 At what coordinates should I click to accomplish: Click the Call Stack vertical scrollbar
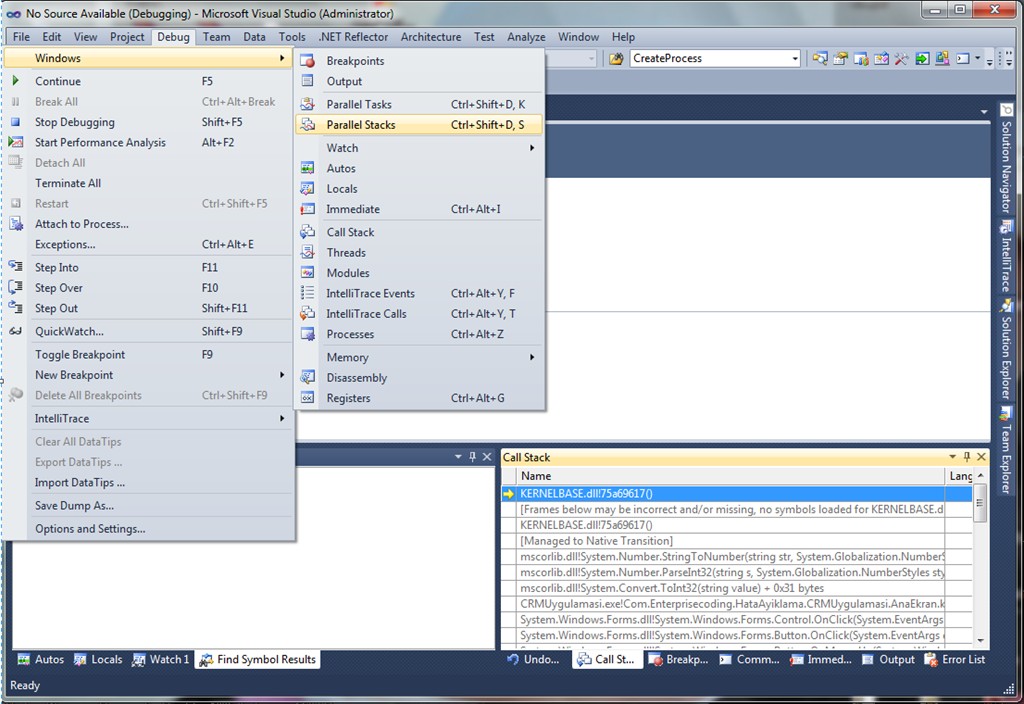pos(980,557)
